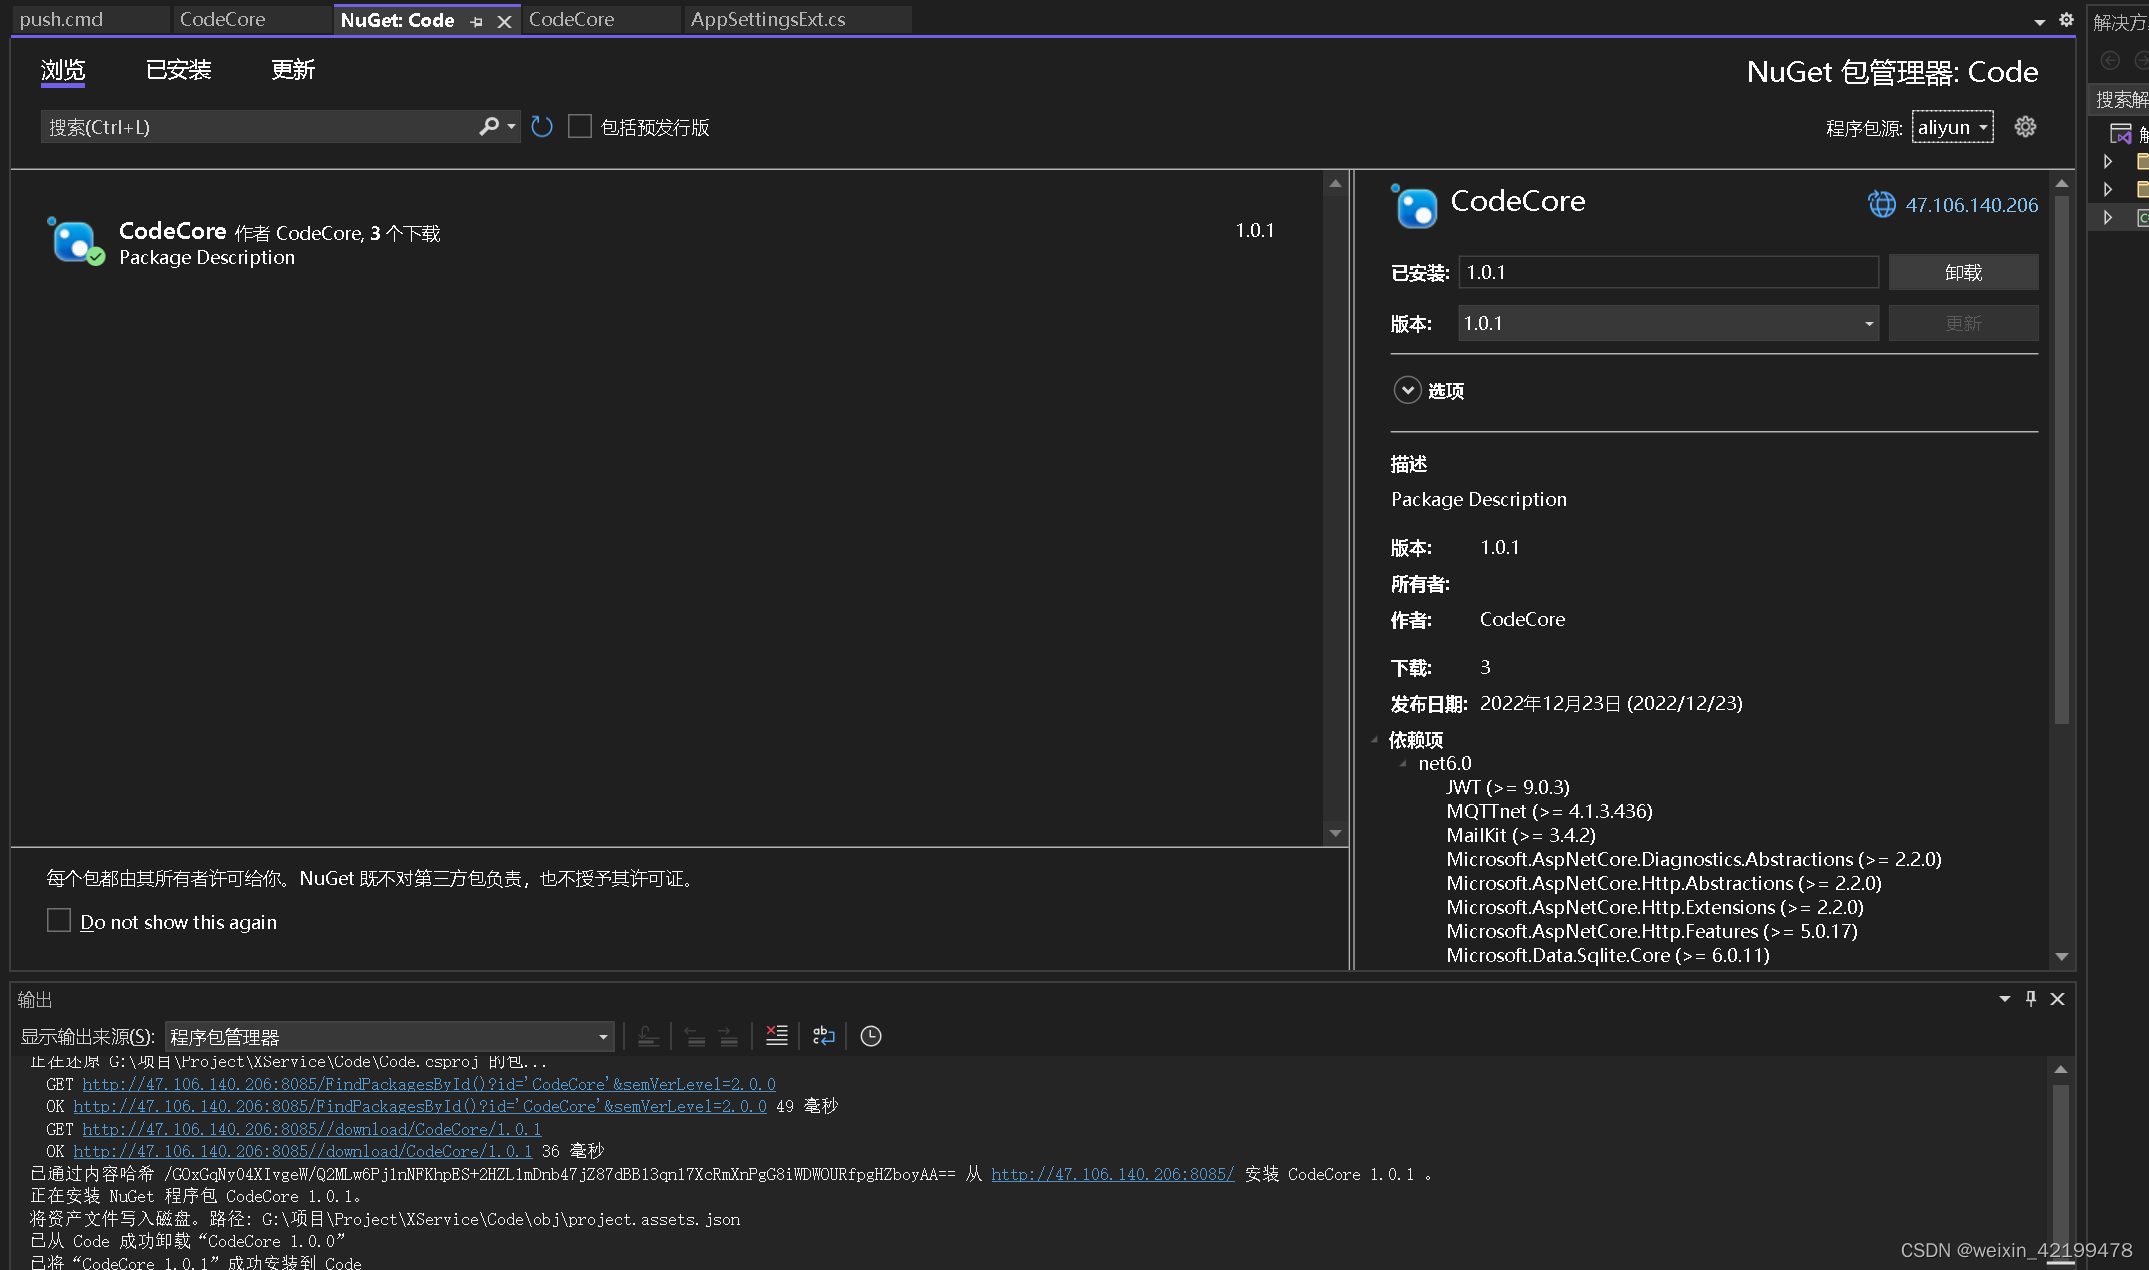Open search box dropdown arrow
Screen dimensions: 2149x1270
(x=511, y=127)
